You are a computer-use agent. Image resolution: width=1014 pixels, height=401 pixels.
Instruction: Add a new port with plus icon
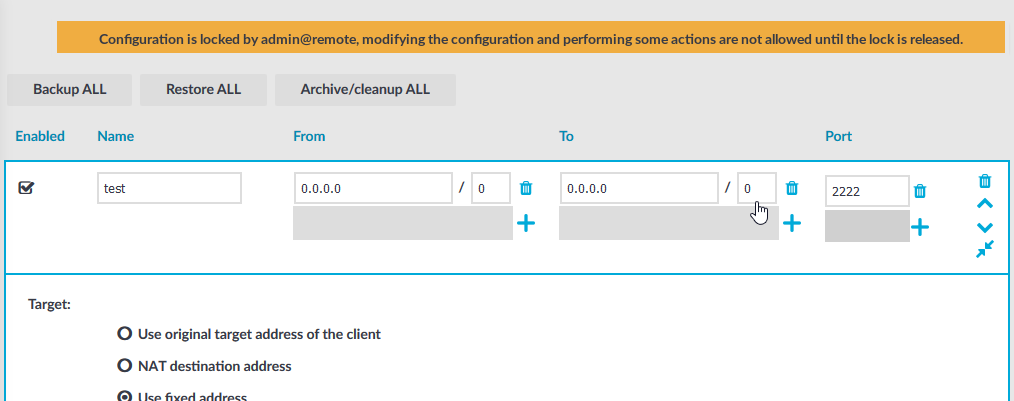click(x=920, y=227)
